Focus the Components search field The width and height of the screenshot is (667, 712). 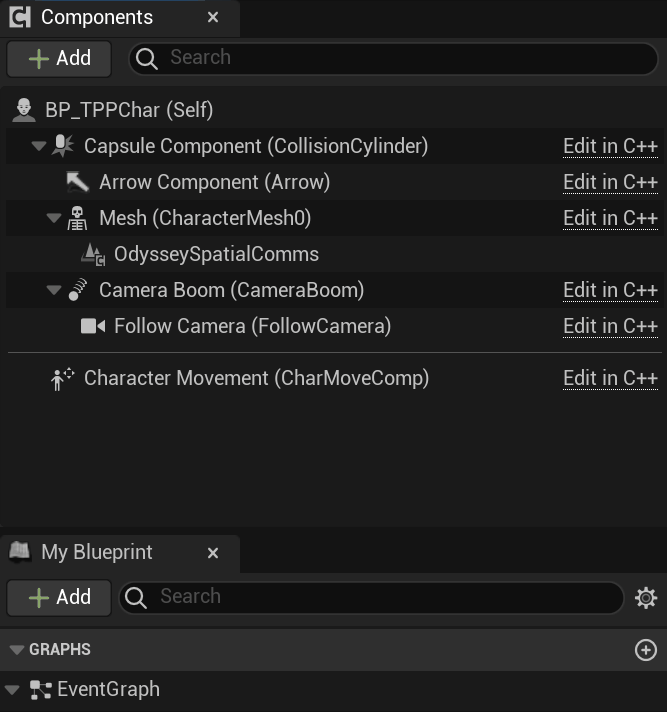click(400, 58)
